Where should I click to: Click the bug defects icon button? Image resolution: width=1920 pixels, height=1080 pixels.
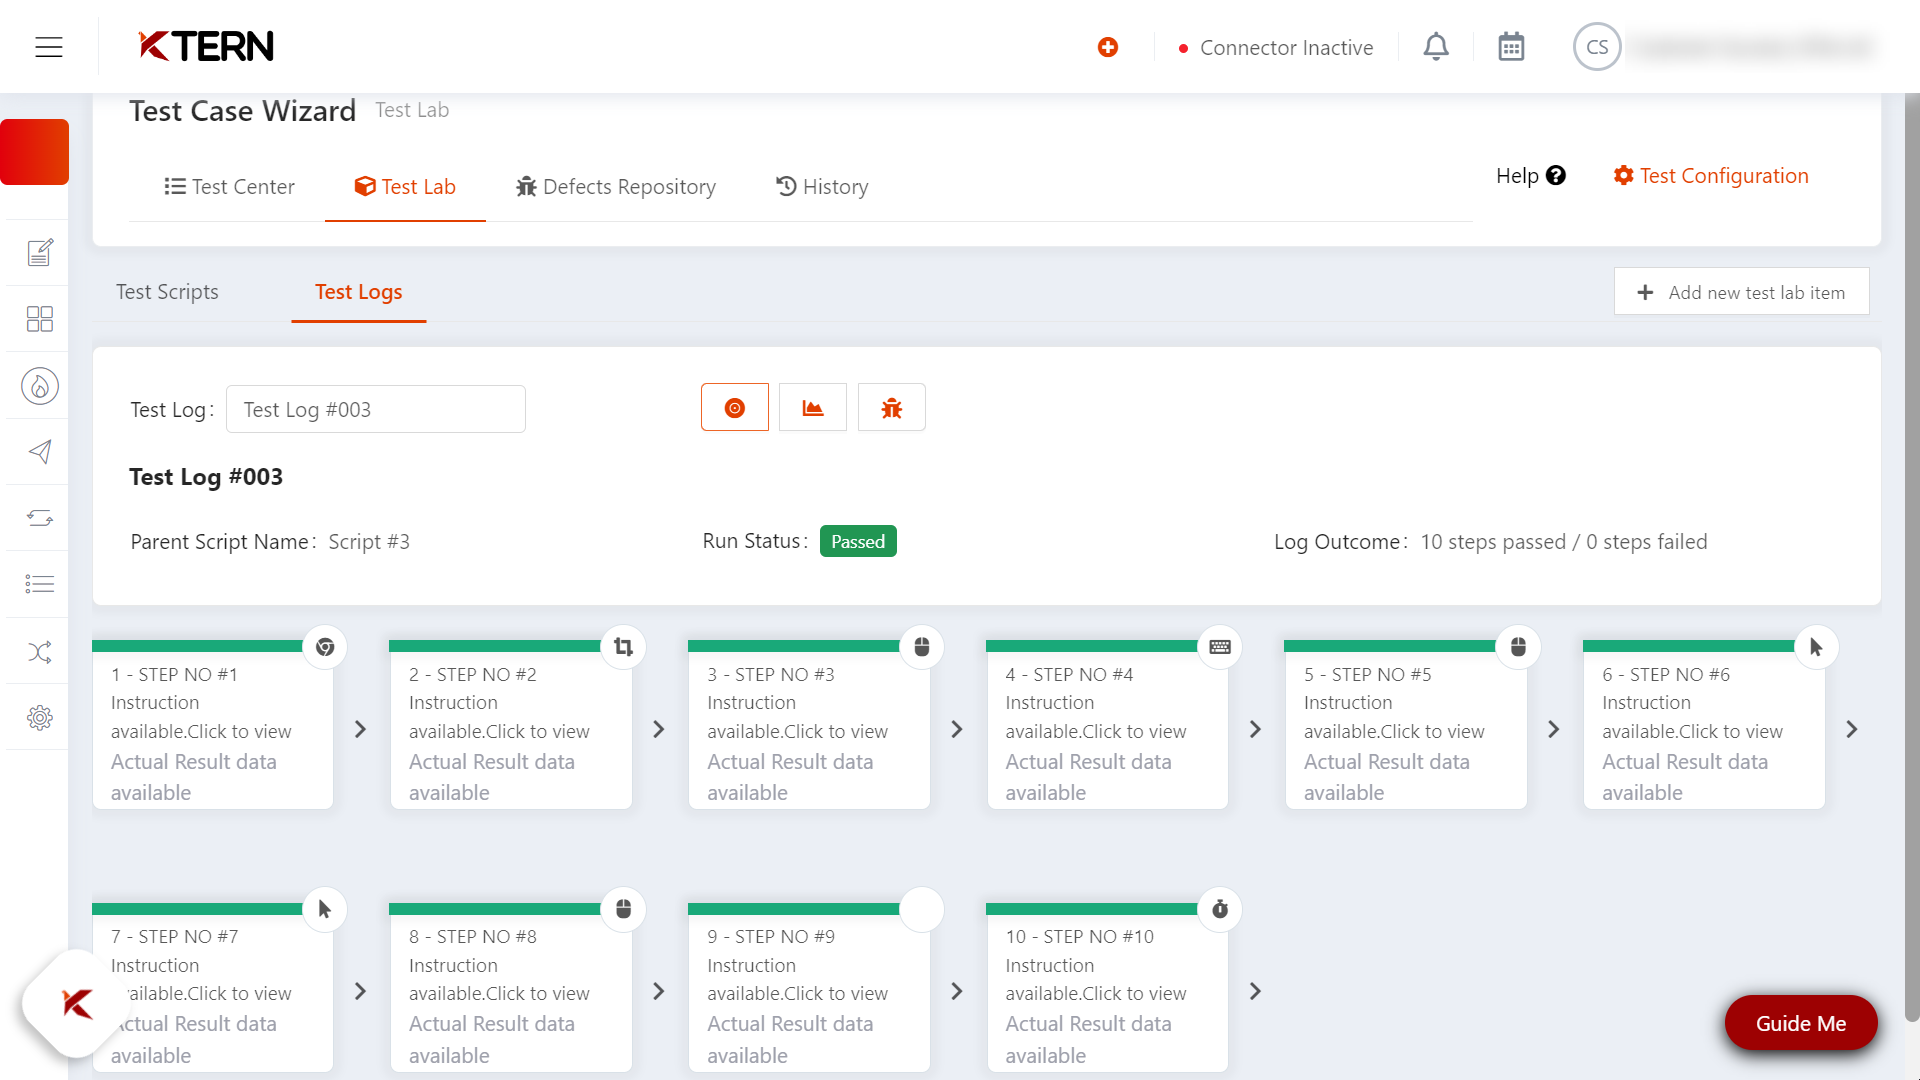point(891,408)
